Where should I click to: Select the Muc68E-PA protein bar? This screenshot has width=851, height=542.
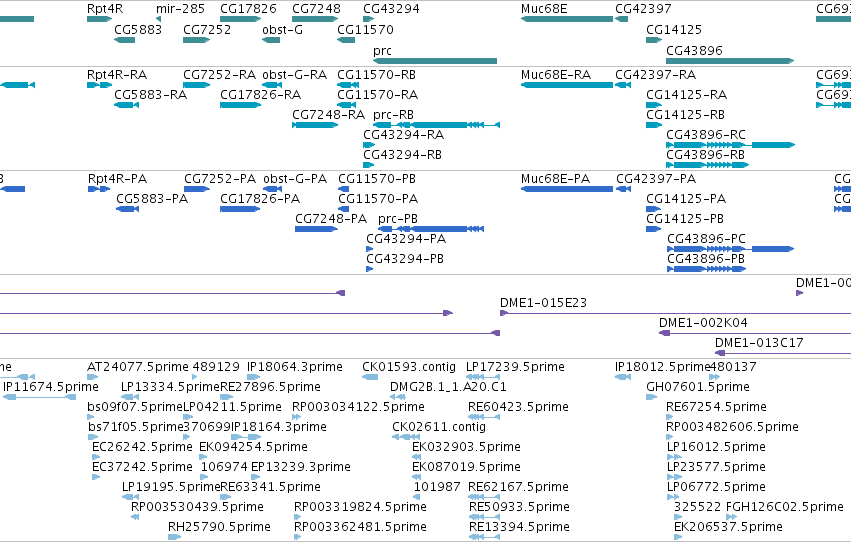coord(567,189)
